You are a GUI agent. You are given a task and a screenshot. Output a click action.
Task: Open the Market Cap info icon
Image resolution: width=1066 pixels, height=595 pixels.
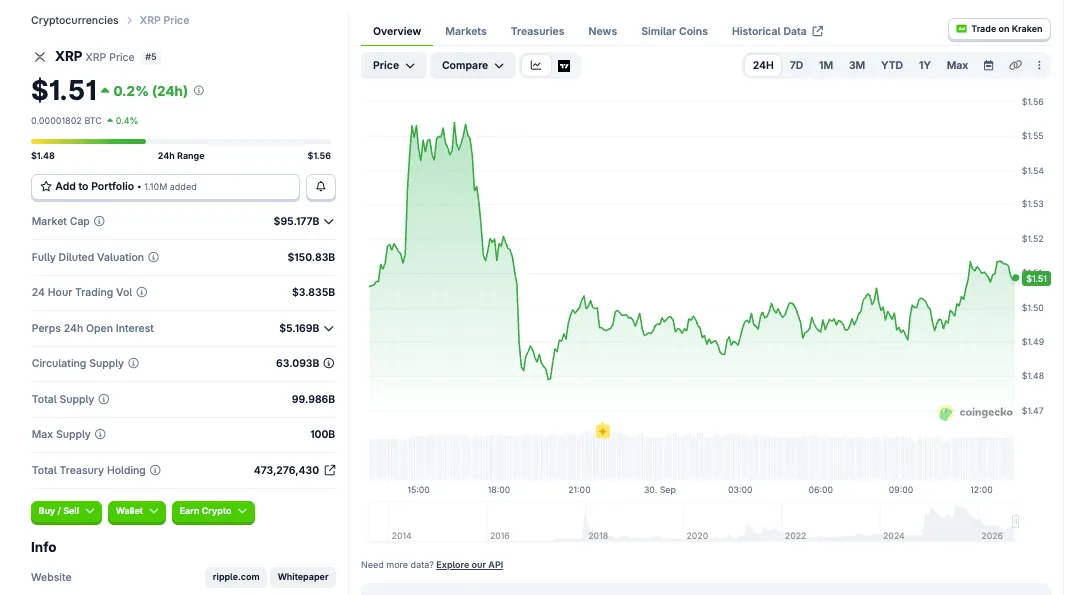tap(99, 221)
